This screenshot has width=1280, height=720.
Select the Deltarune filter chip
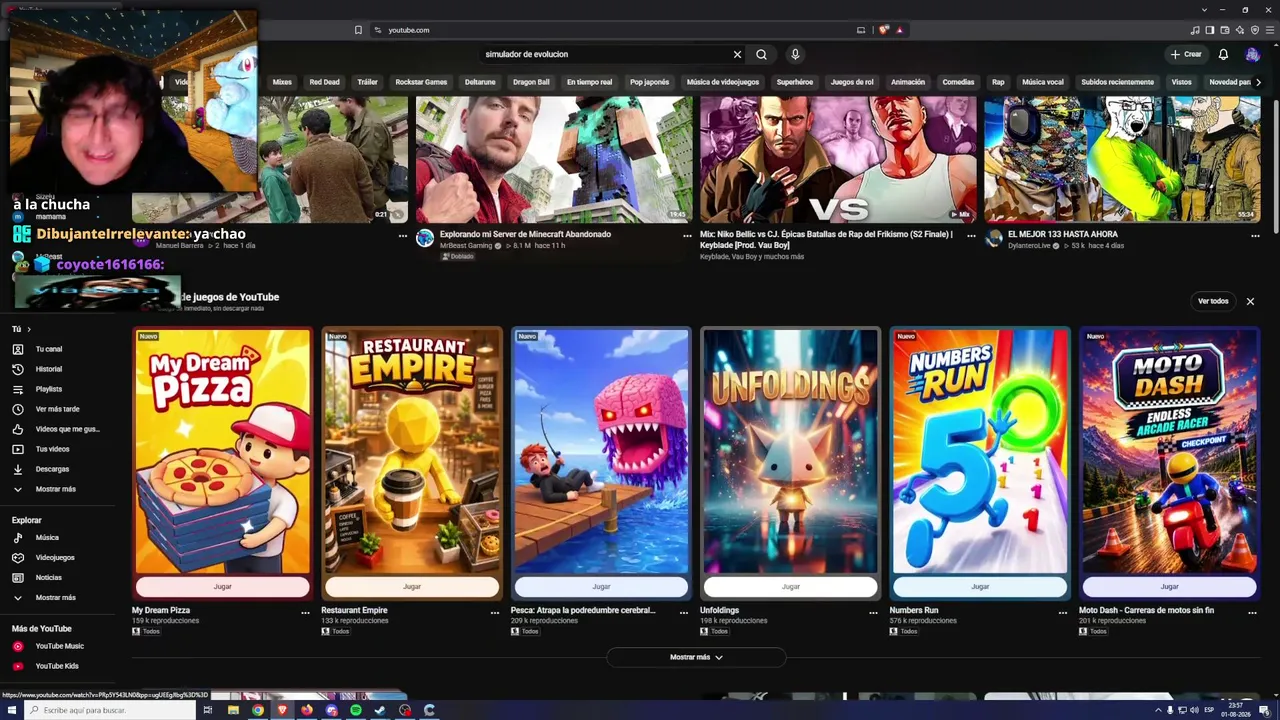tap(480, 82)
